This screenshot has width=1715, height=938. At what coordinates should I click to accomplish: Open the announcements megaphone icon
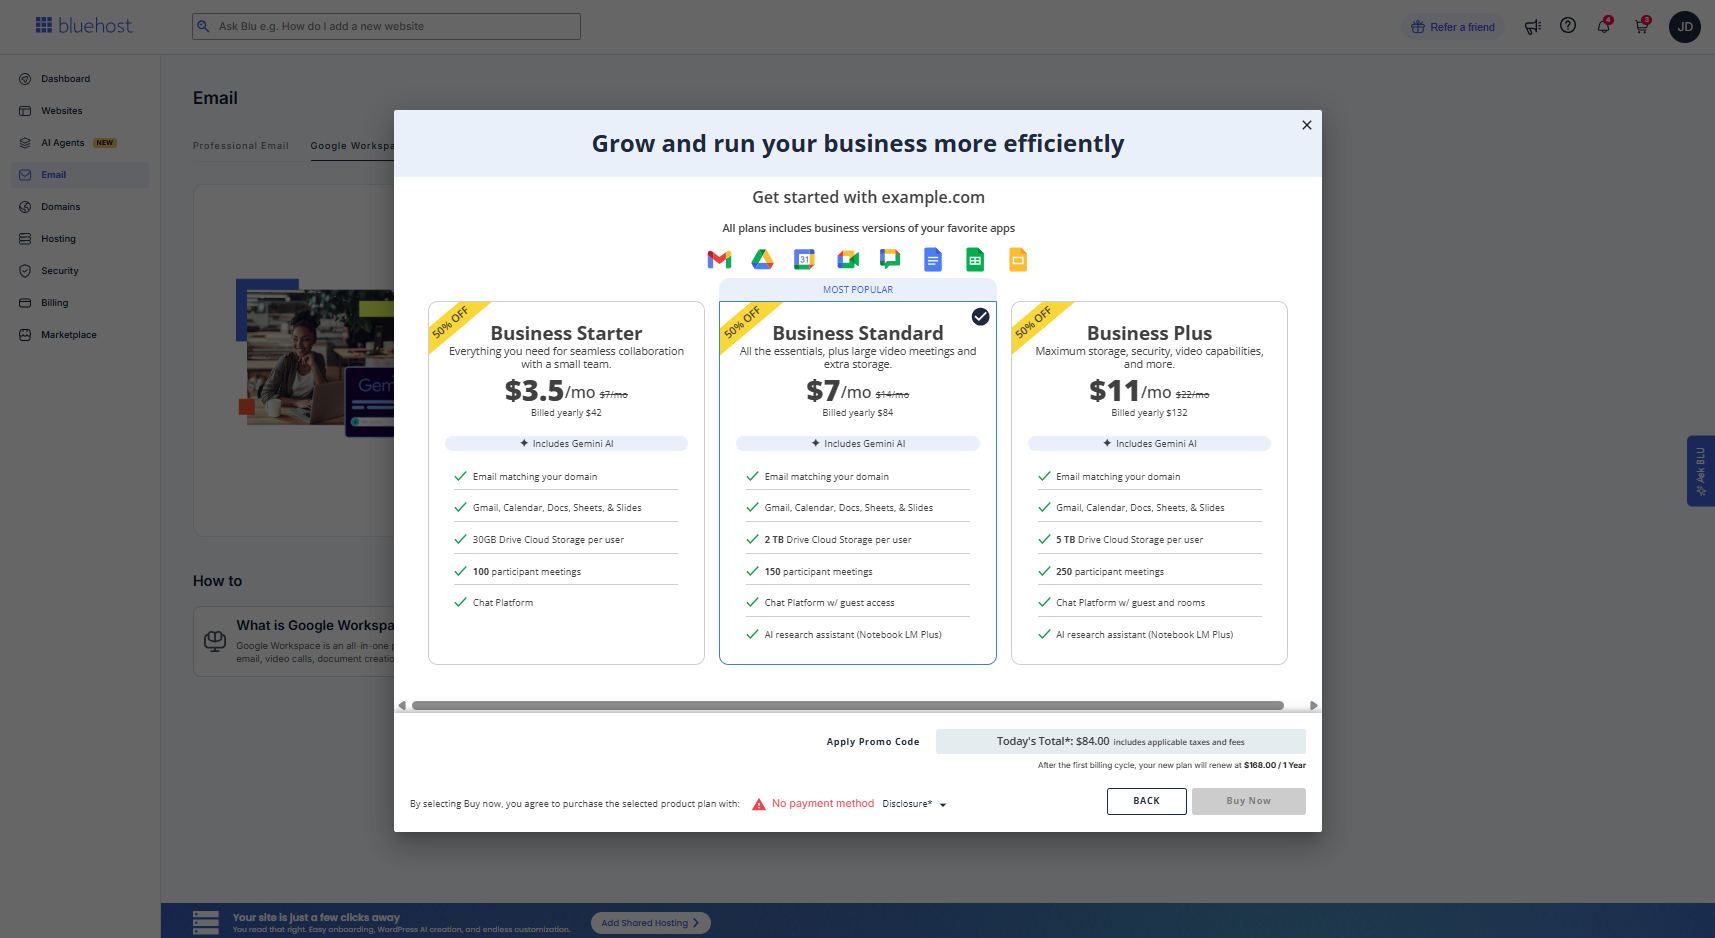pos(1533,27)
